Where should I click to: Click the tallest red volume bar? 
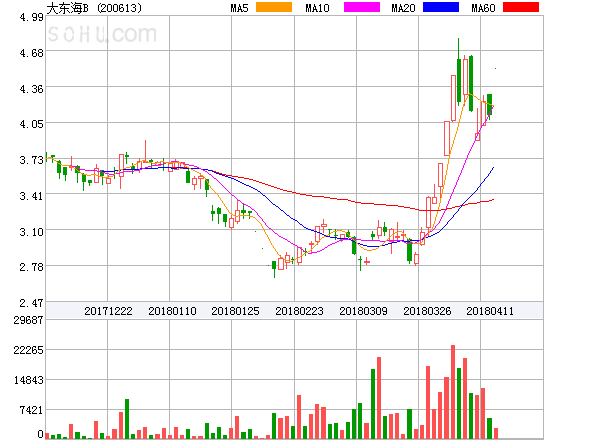pyautogui.click(x=453, y=392)
